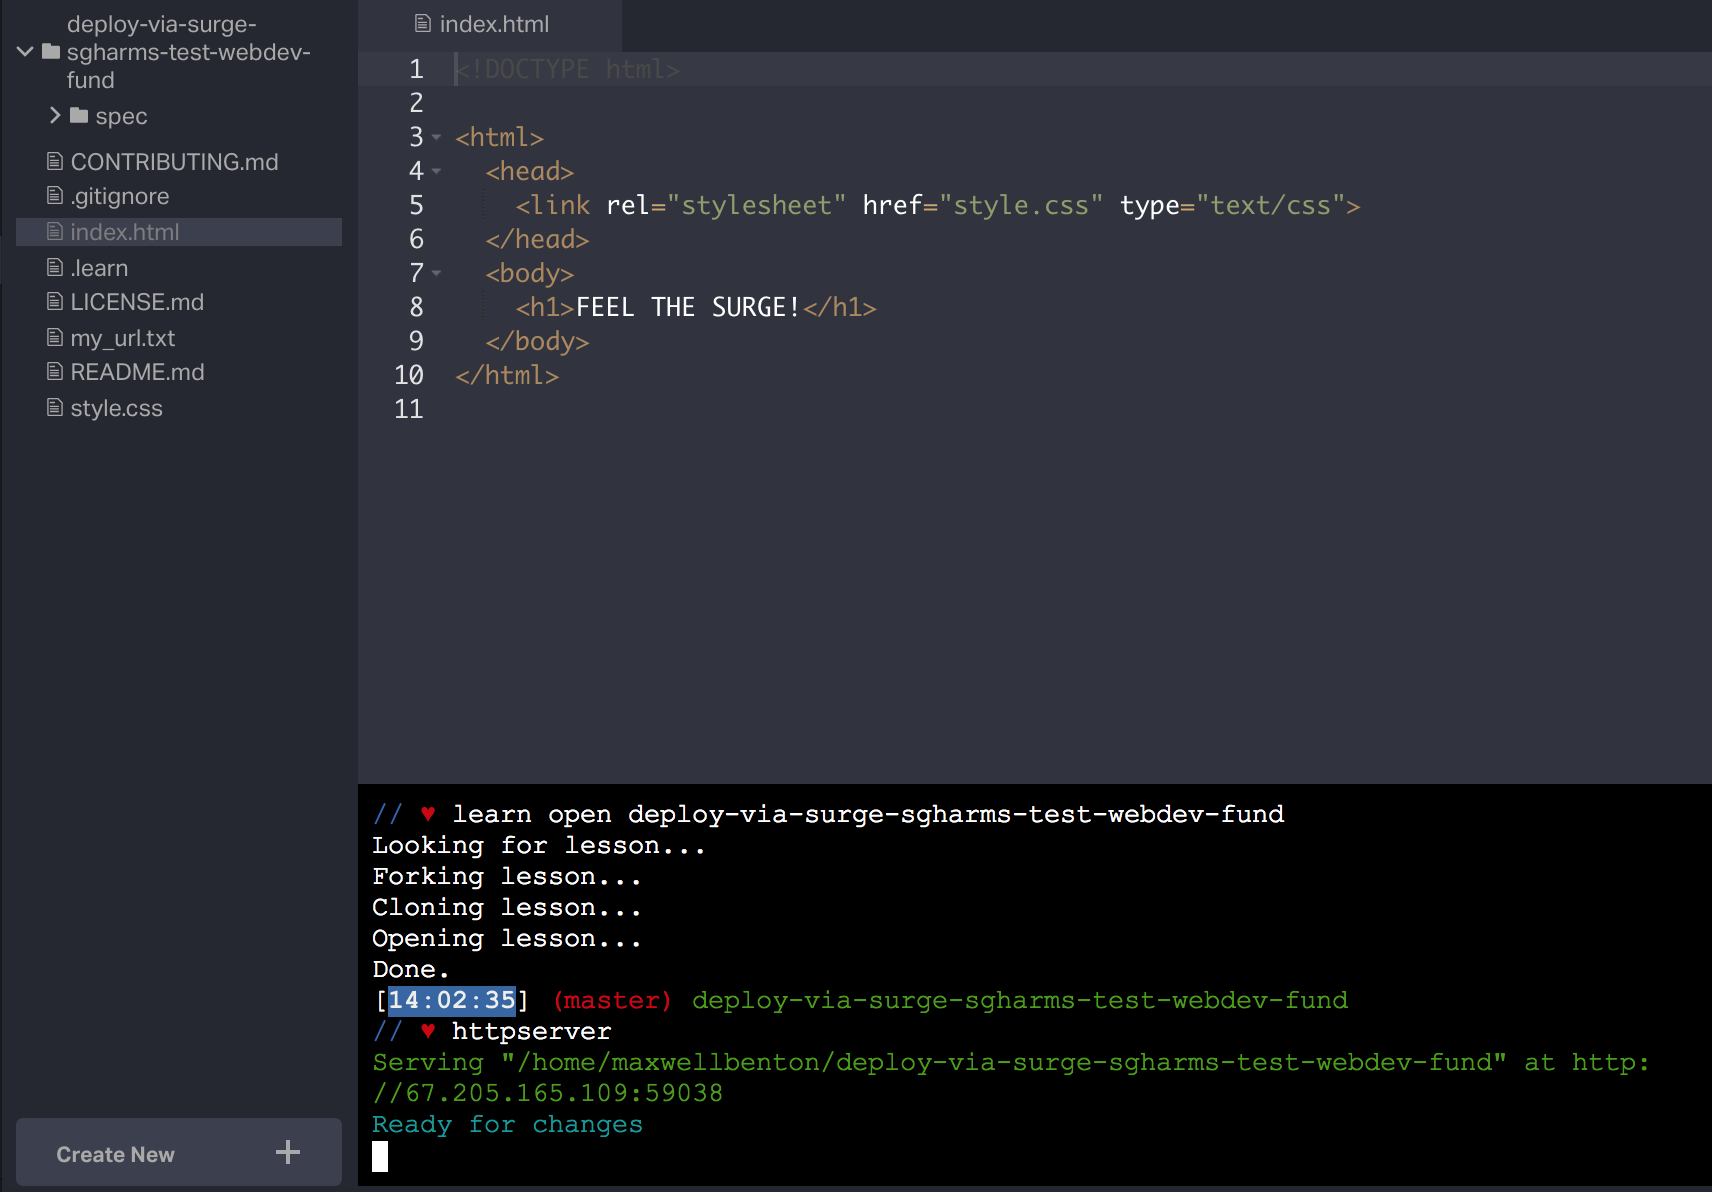Click highlighted 14:02:35 timestamp in terminal
This screenshot has height=1192, width=1712.
(x=452, y=1000)
